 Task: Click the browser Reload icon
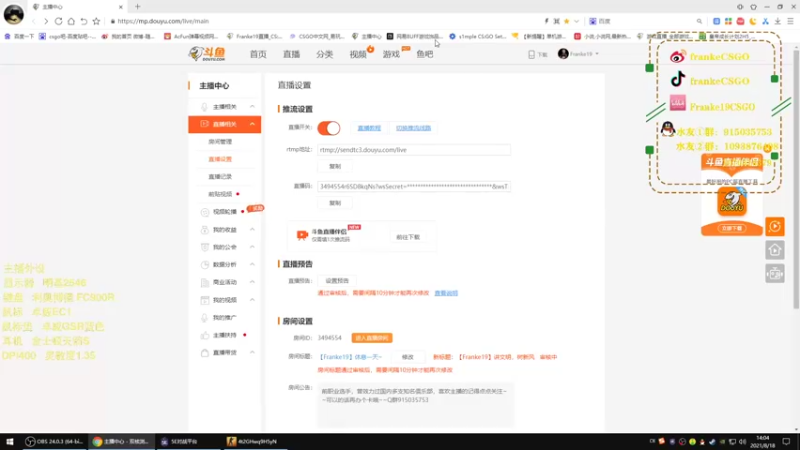tap(58, 21)
